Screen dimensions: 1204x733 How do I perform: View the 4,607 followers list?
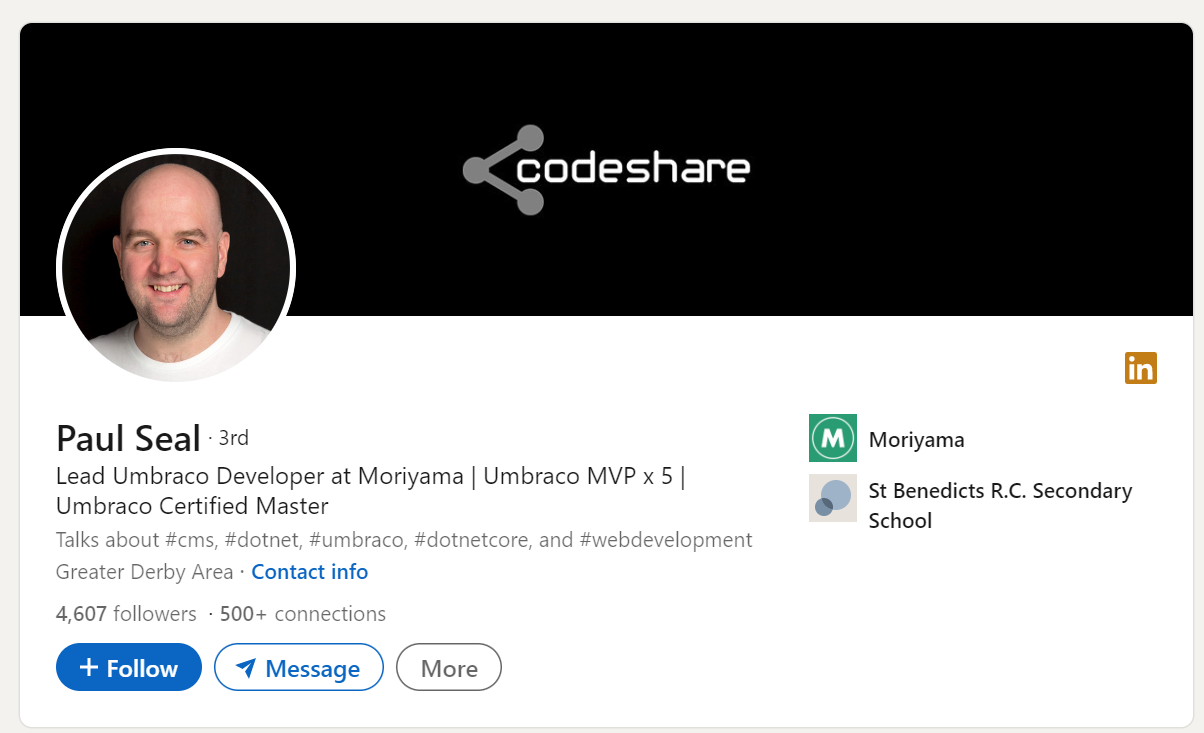click(x=126, y=613)
